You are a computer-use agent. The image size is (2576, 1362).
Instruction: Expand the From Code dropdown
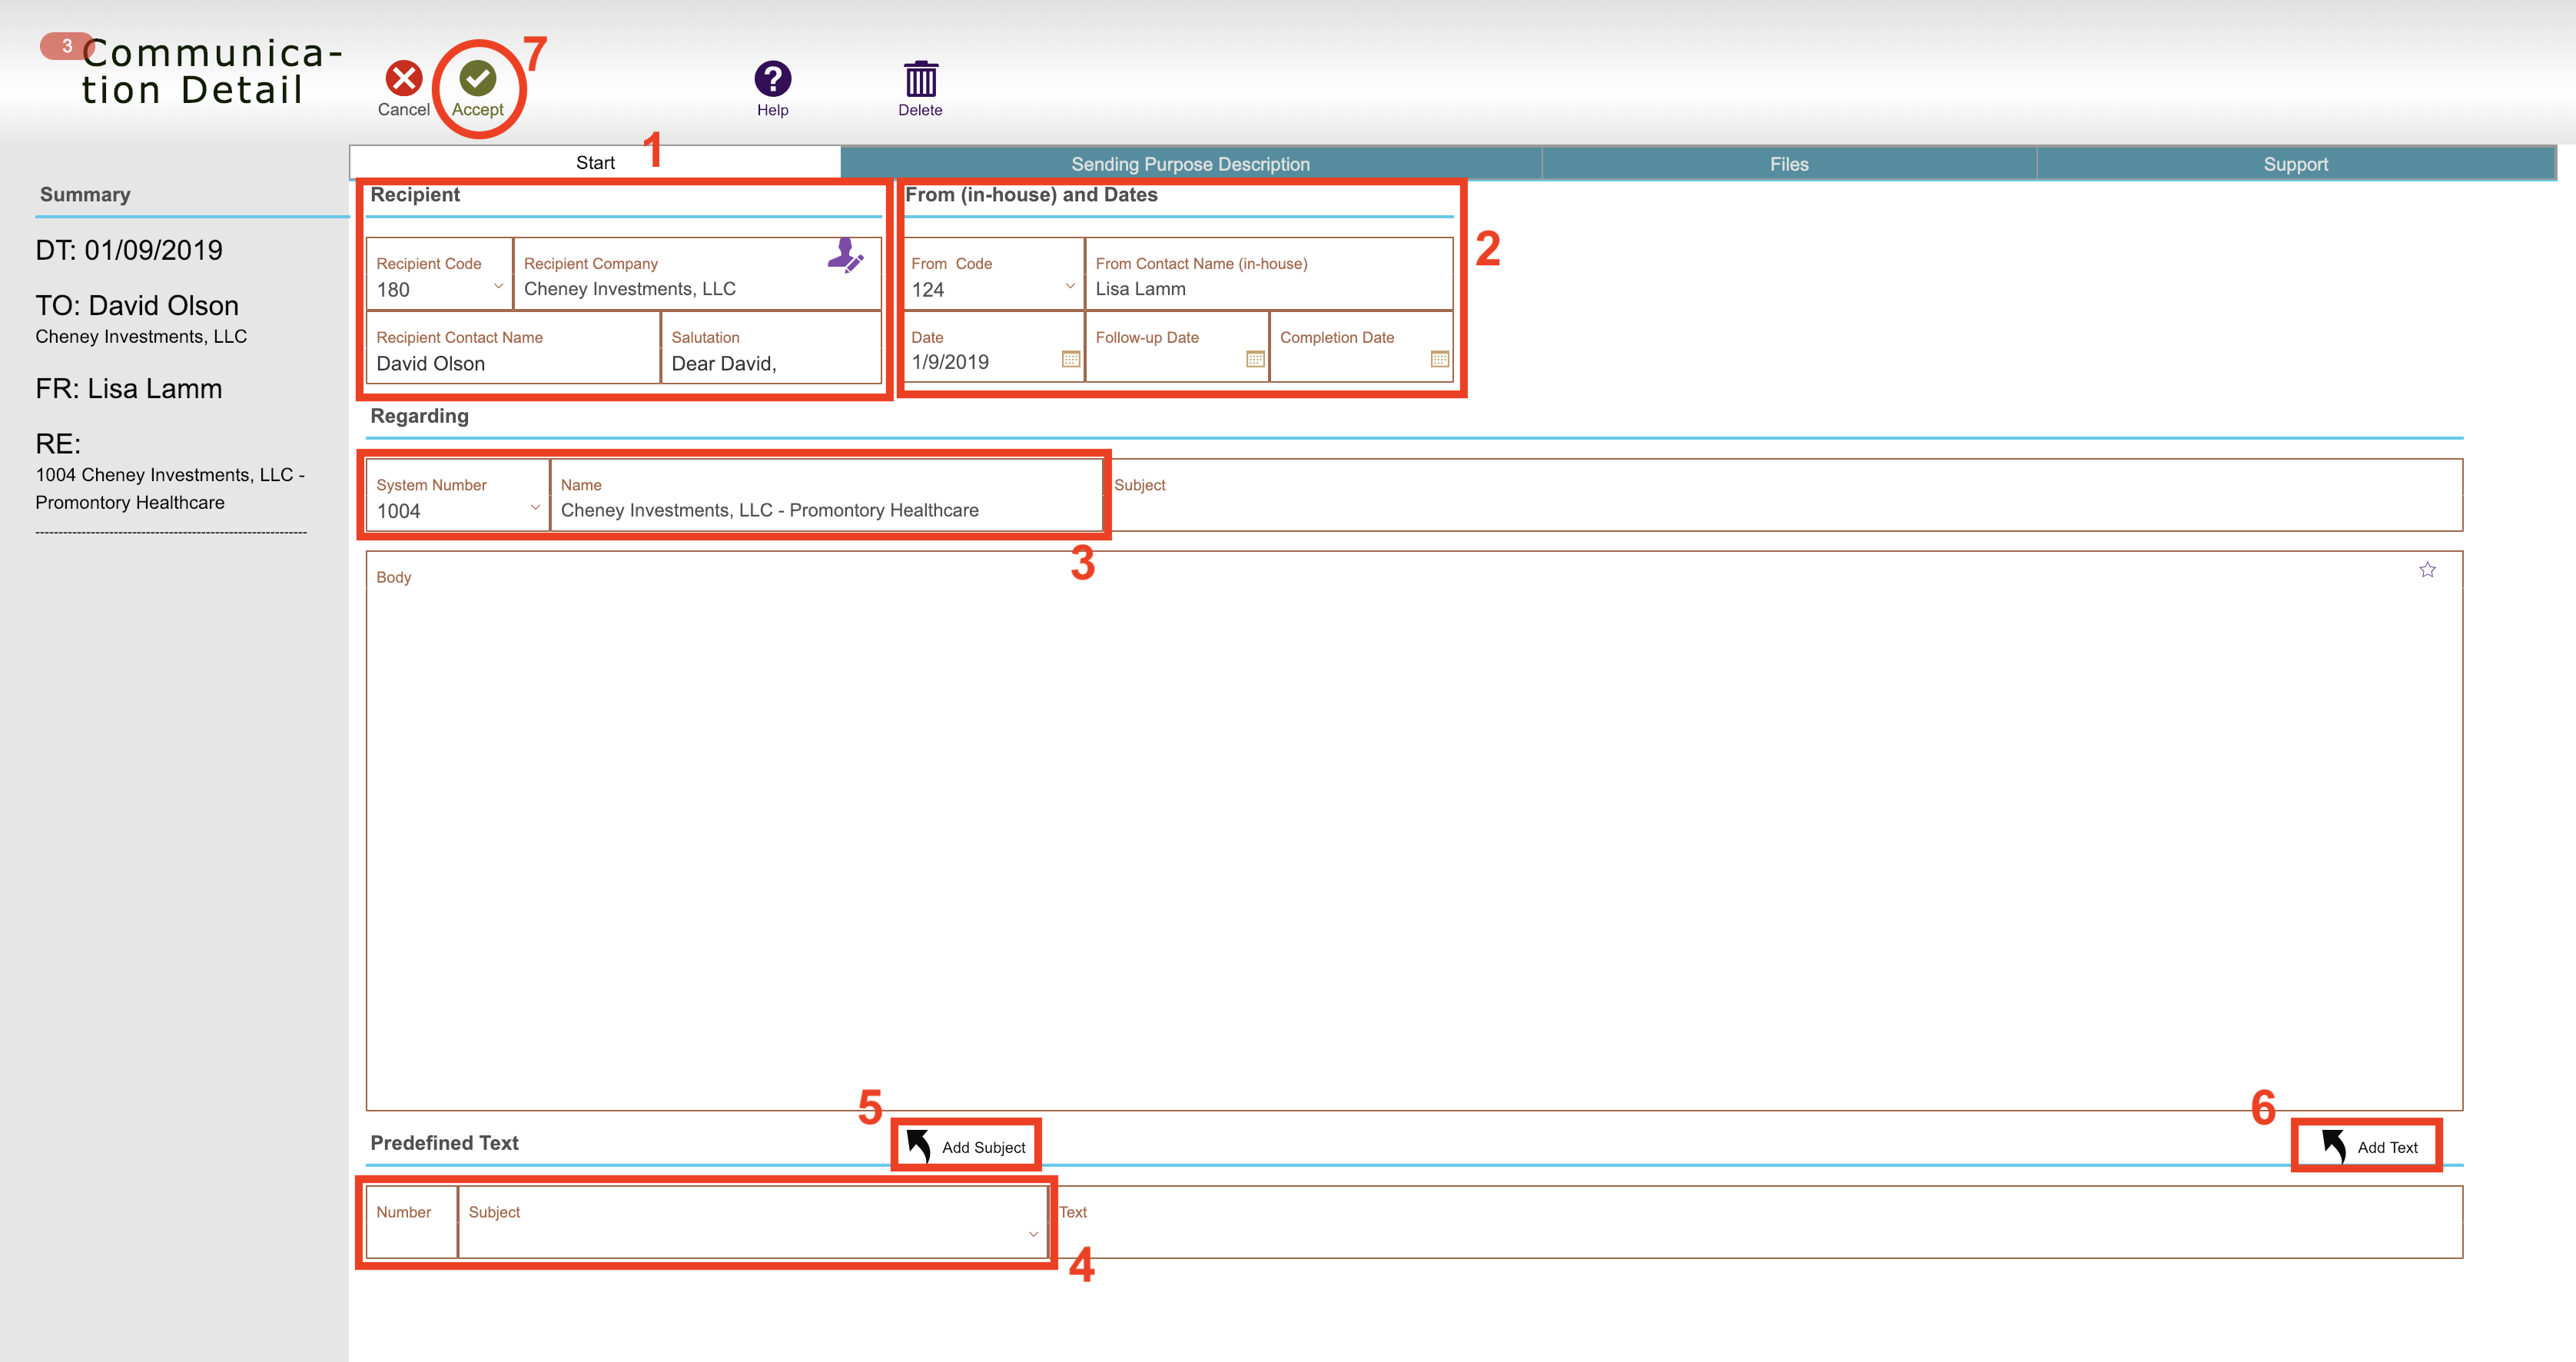[x=1070, y=287]
